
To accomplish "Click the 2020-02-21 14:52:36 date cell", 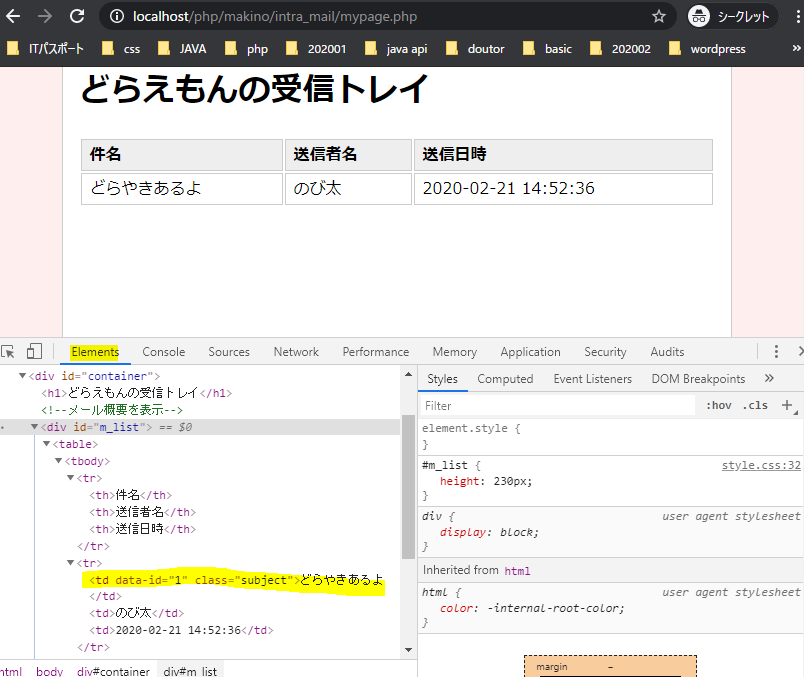I will (563, 189).
